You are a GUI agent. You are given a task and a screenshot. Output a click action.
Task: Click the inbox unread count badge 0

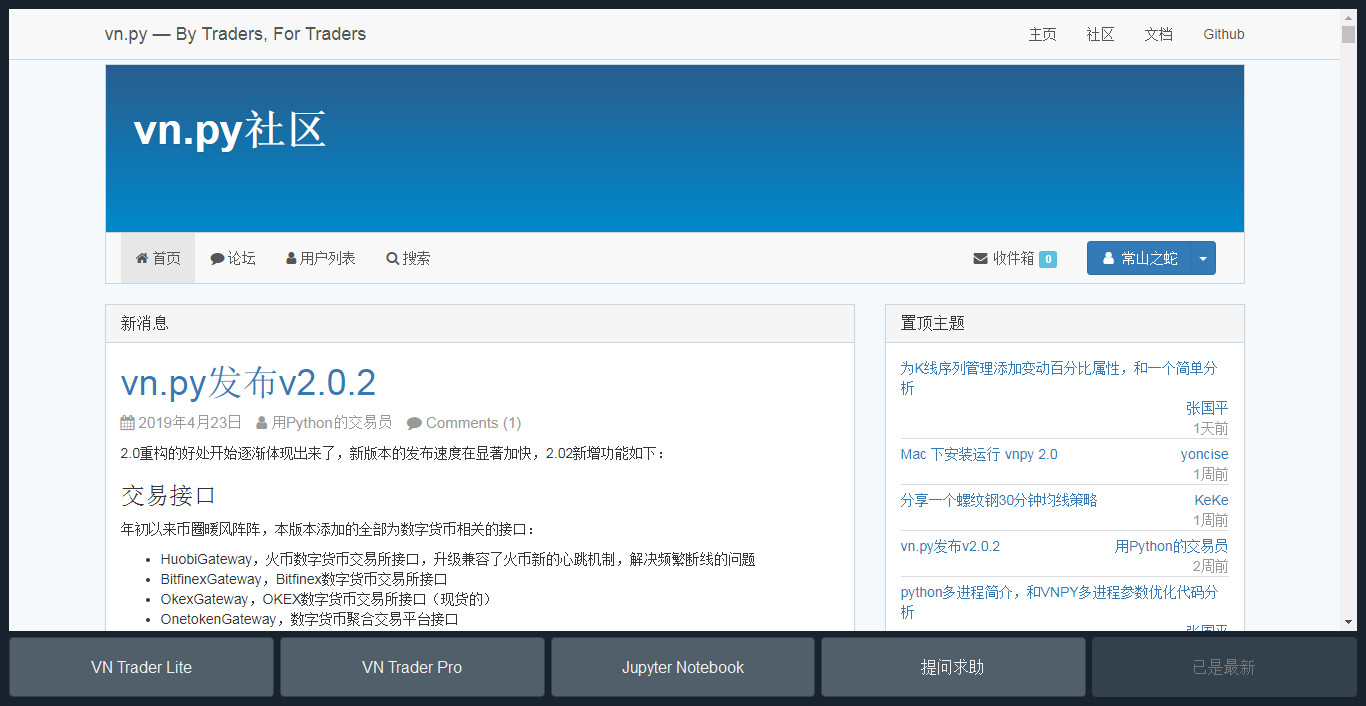point(1048,259)
